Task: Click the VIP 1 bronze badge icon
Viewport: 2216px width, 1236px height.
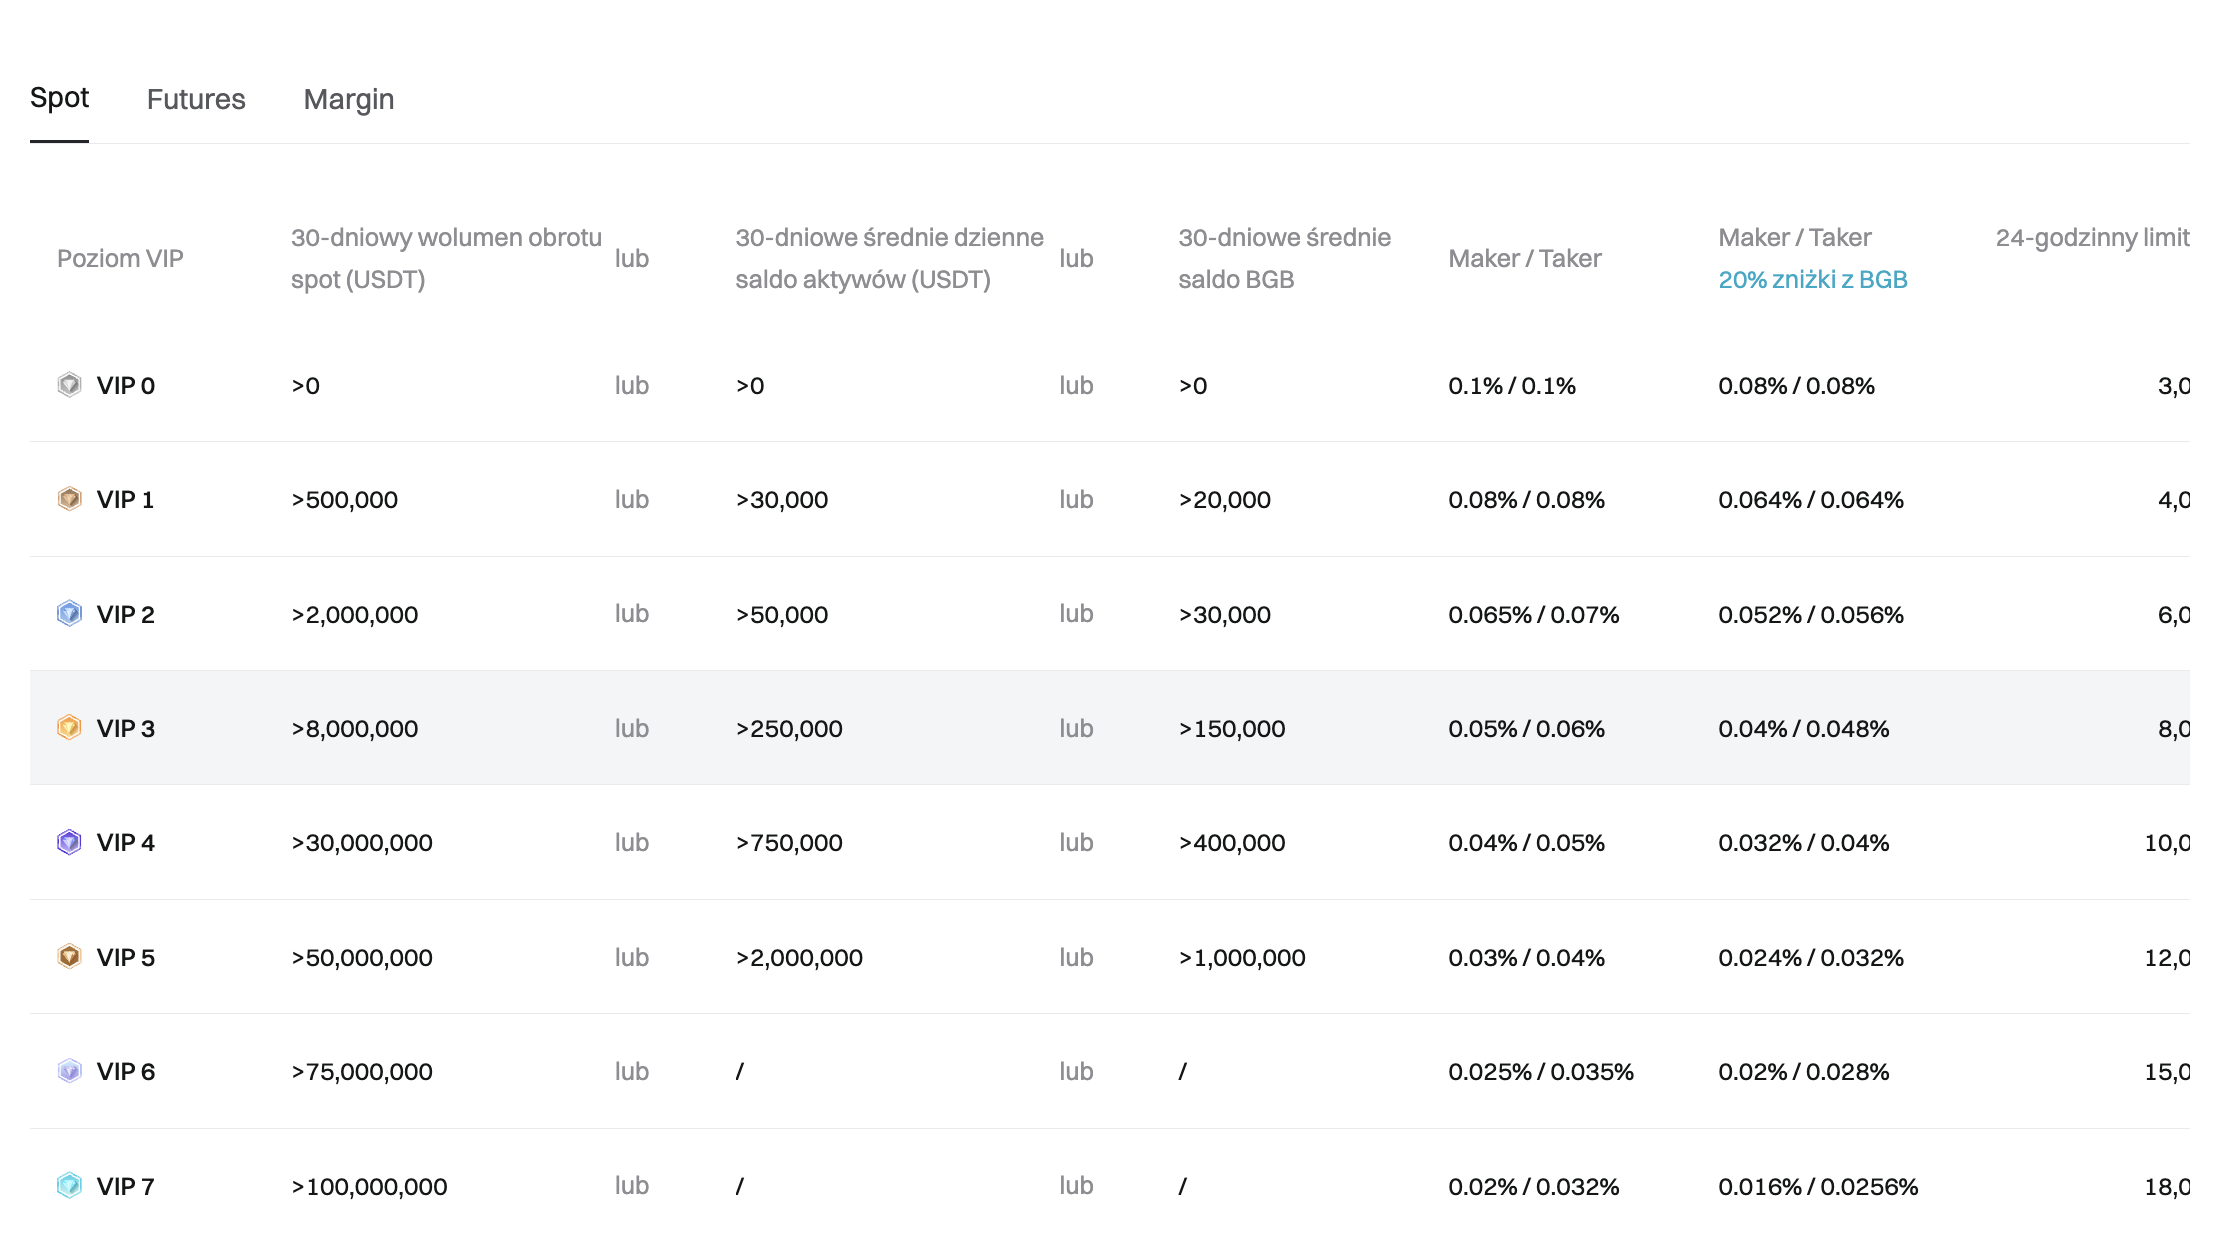Action: coord(69,499)
